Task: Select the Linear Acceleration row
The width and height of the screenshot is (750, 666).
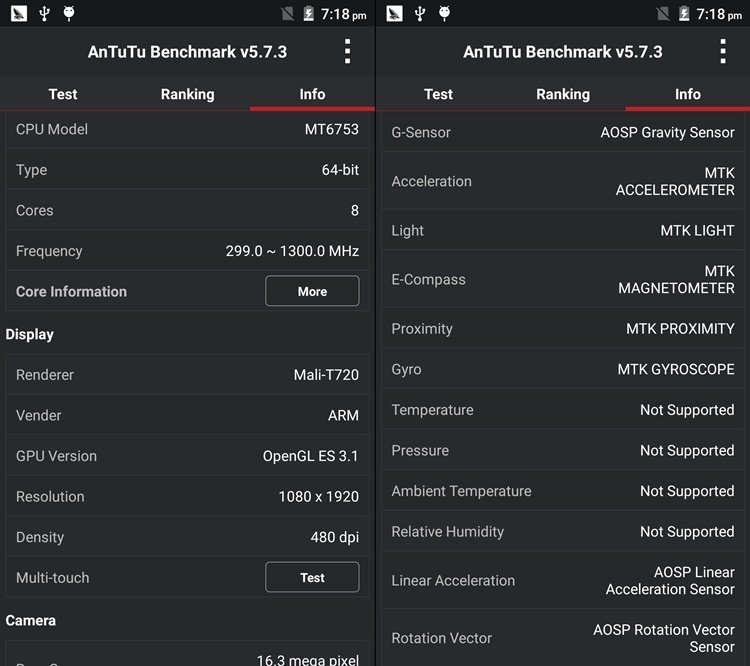Action: (x=562, y=580)
